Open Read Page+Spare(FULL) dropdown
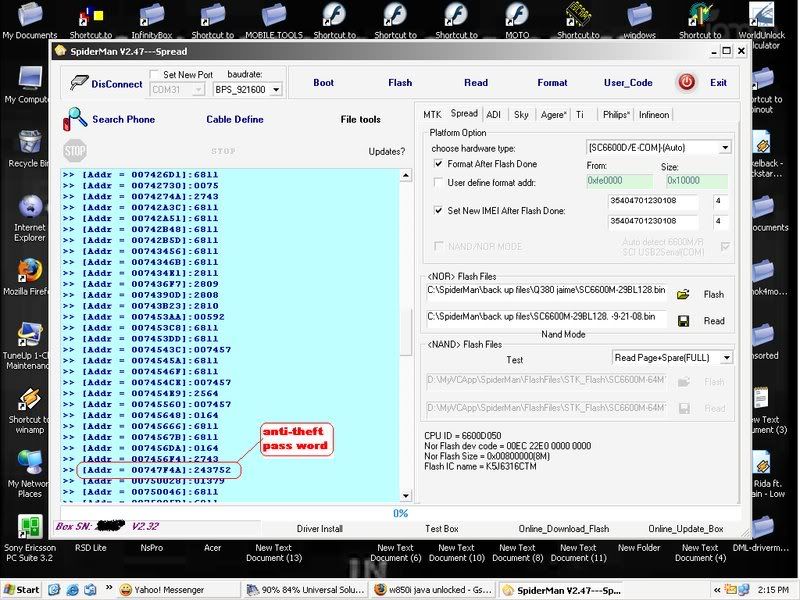 (727, 358)
